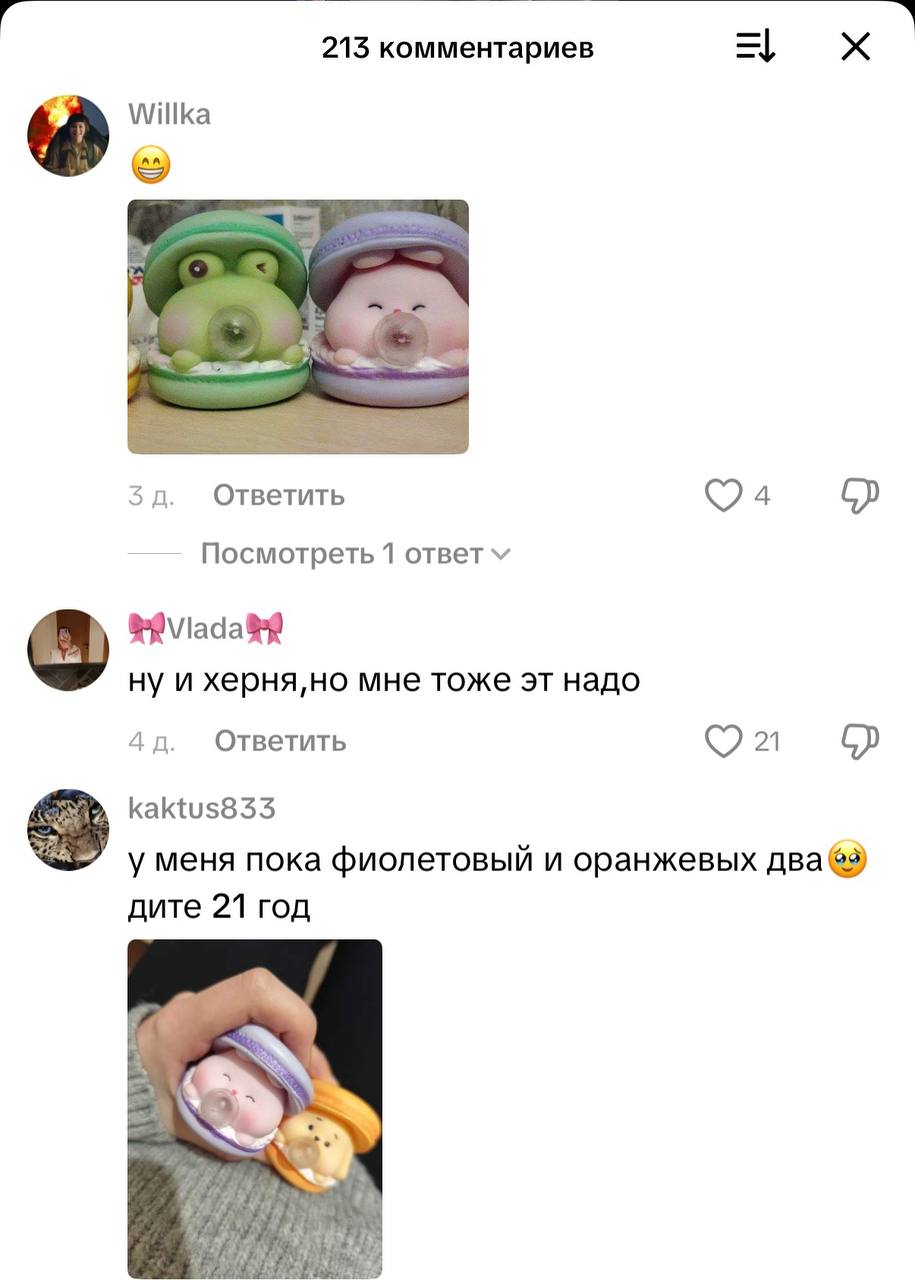Open the comment sort options icon

coord(756,47)
